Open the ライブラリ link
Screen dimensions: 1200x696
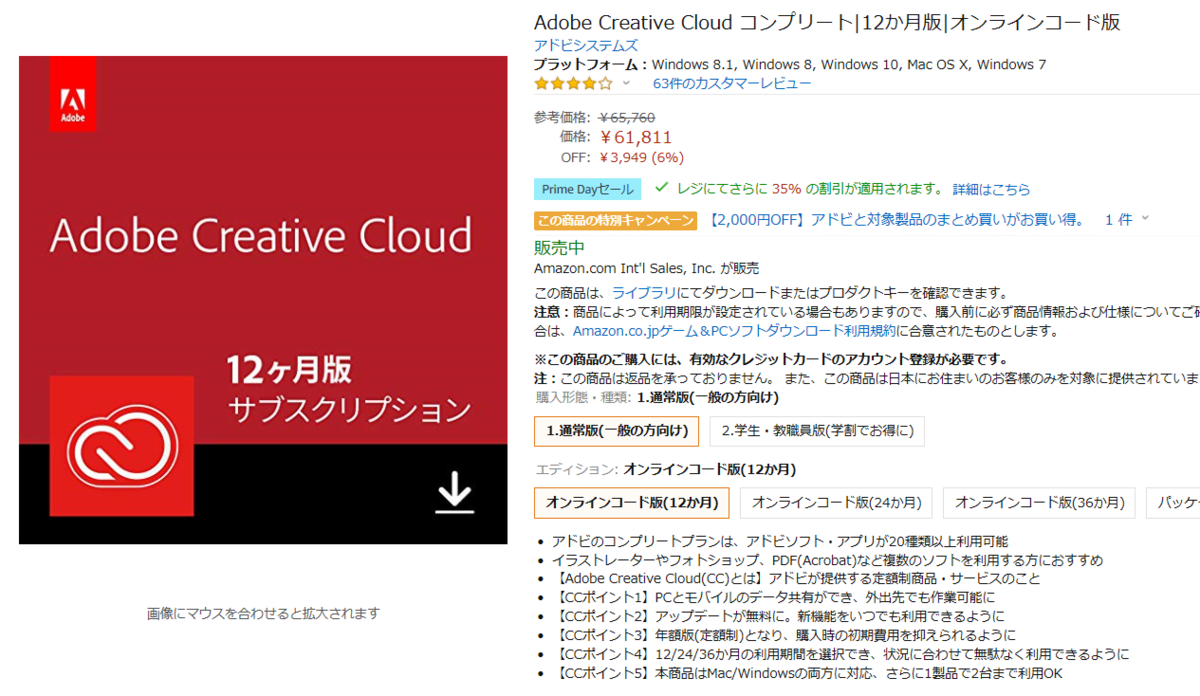pyautogui.click(x=644, y=293)
